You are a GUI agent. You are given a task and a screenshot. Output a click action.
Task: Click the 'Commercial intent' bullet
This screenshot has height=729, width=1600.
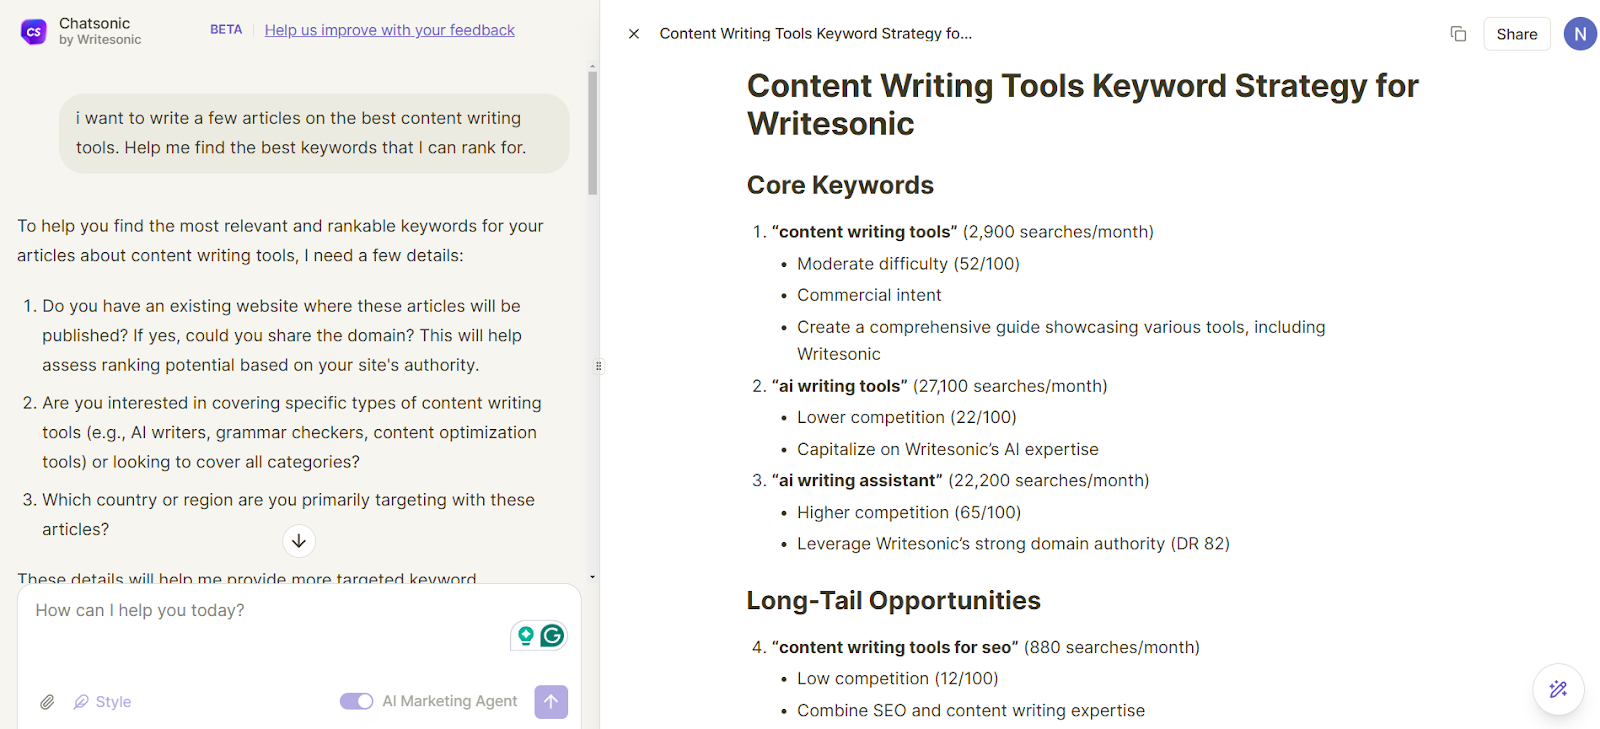pyautogui.click(x=869, y=295)
